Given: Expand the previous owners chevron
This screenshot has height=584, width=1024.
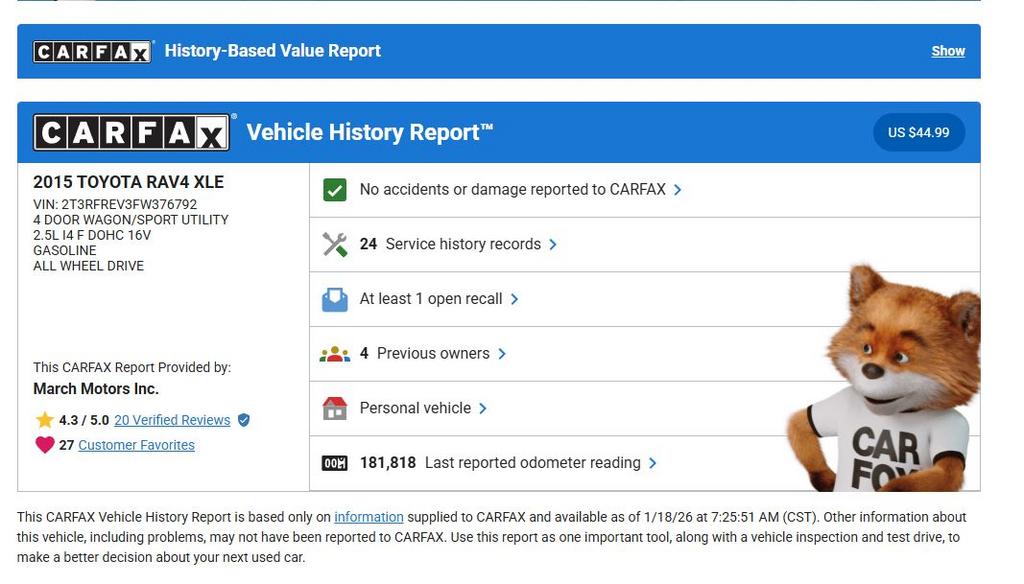Looking at the screenshot, I should (x=502, y=354).
